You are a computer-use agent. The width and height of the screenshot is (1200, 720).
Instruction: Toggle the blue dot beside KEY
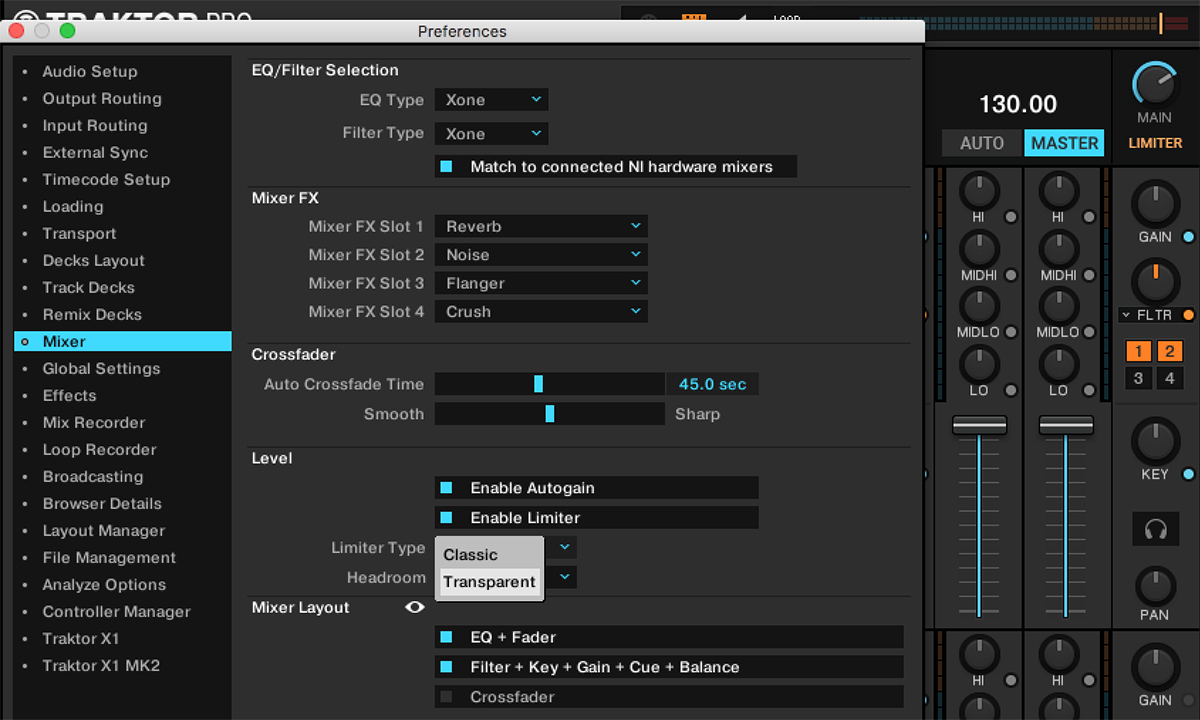pos(1188,474)
